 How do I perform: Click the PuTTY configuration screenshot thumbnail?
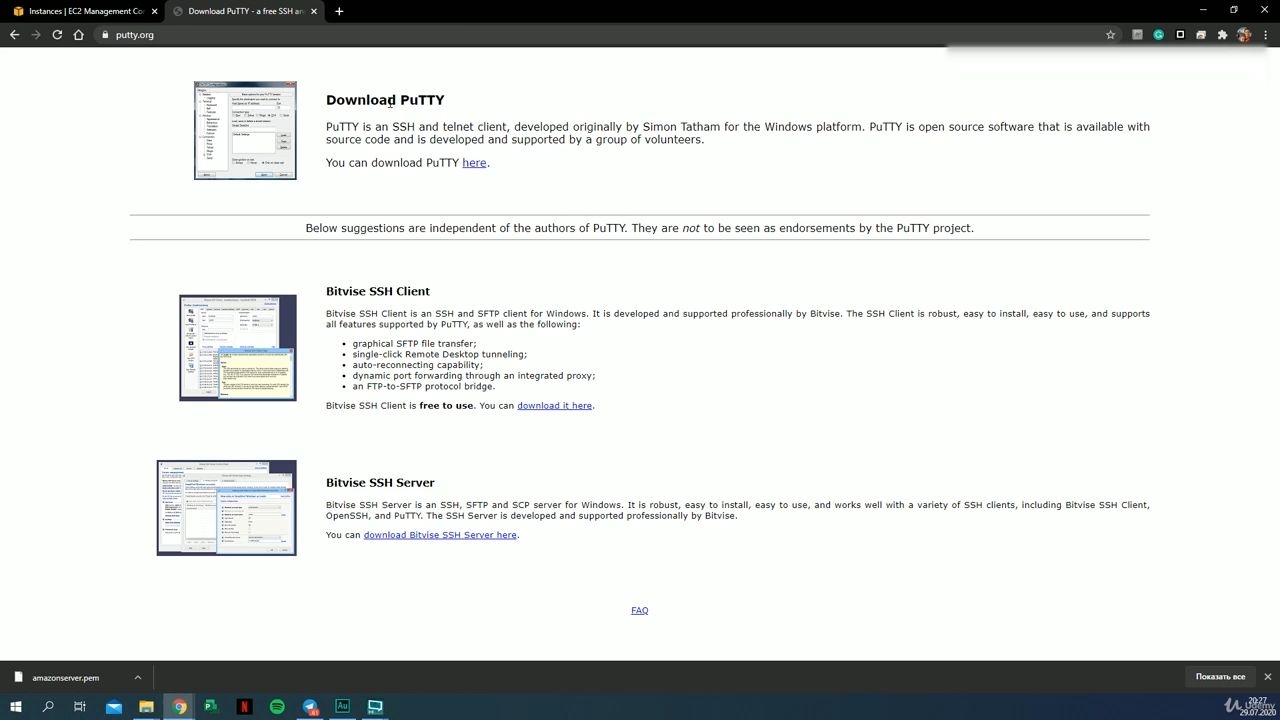[x=245, y=131]
